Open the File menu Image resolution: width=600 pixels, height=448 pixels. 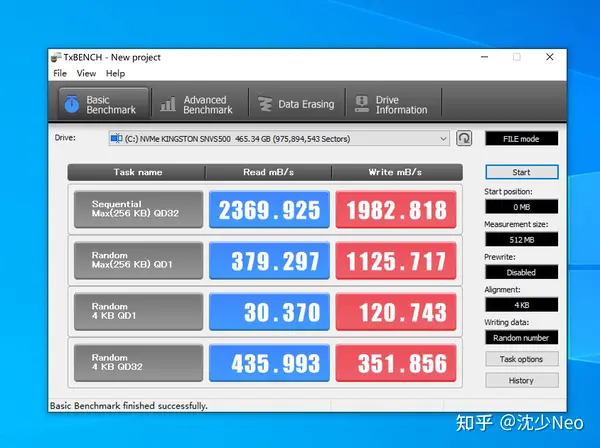coord(60,73)
